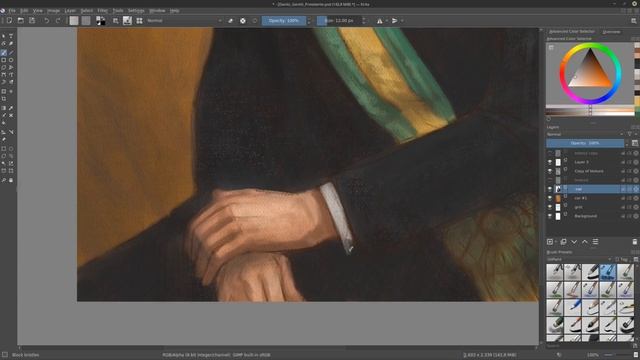Select the Elliptical Selection tool
Image resolution: width=640 pixels, height=360 pixels.
(x=11, y=149)
